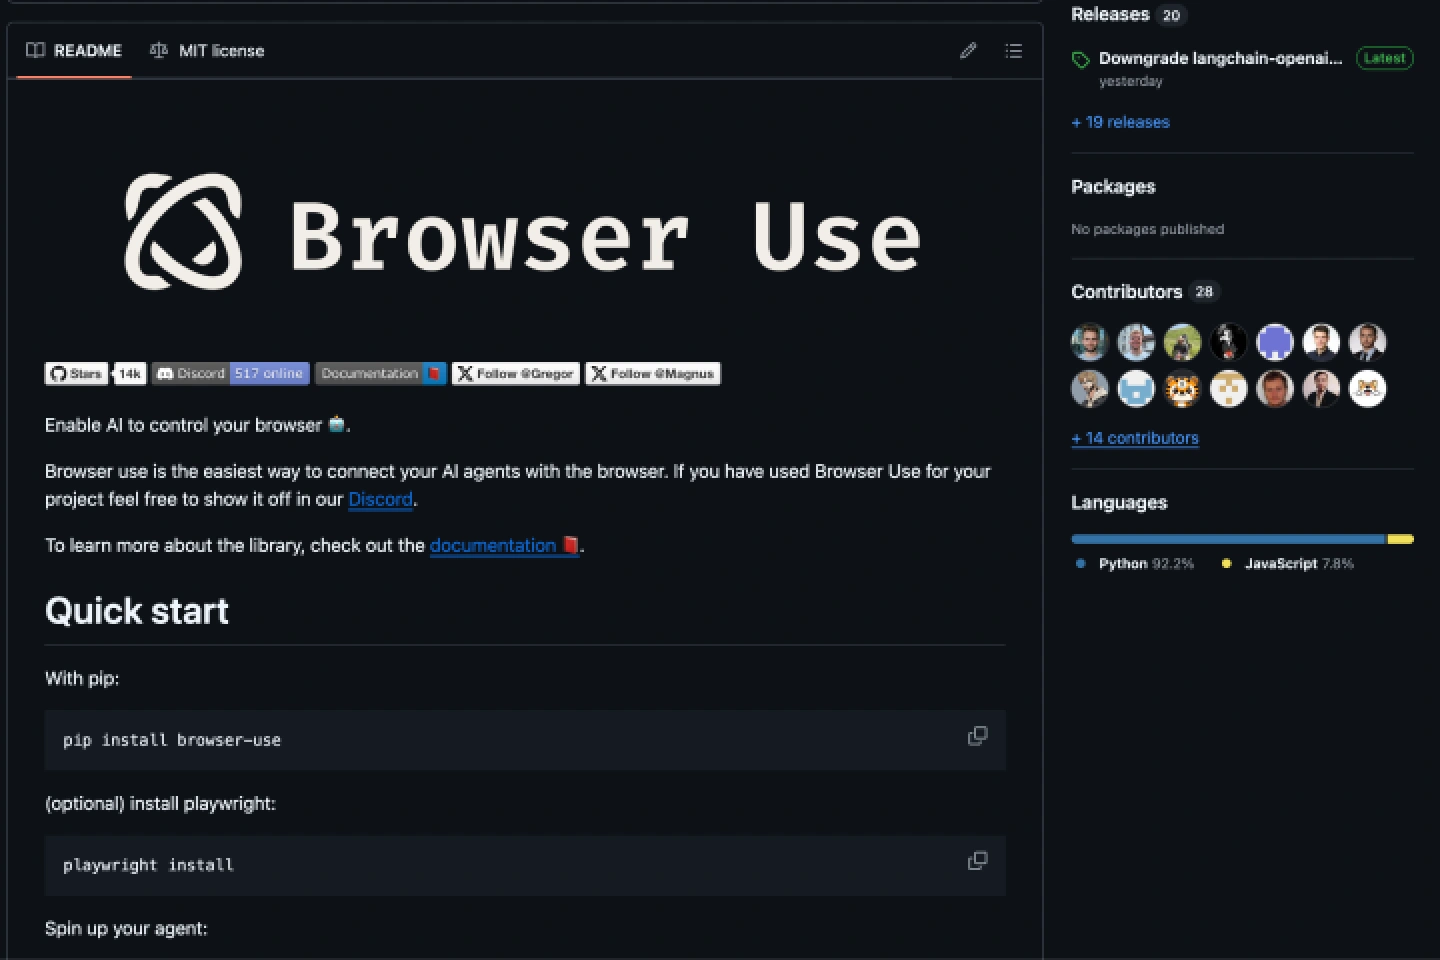The image size is (1440, 960).
Task: Click the Latest release label
Action: coord(1385,58)
